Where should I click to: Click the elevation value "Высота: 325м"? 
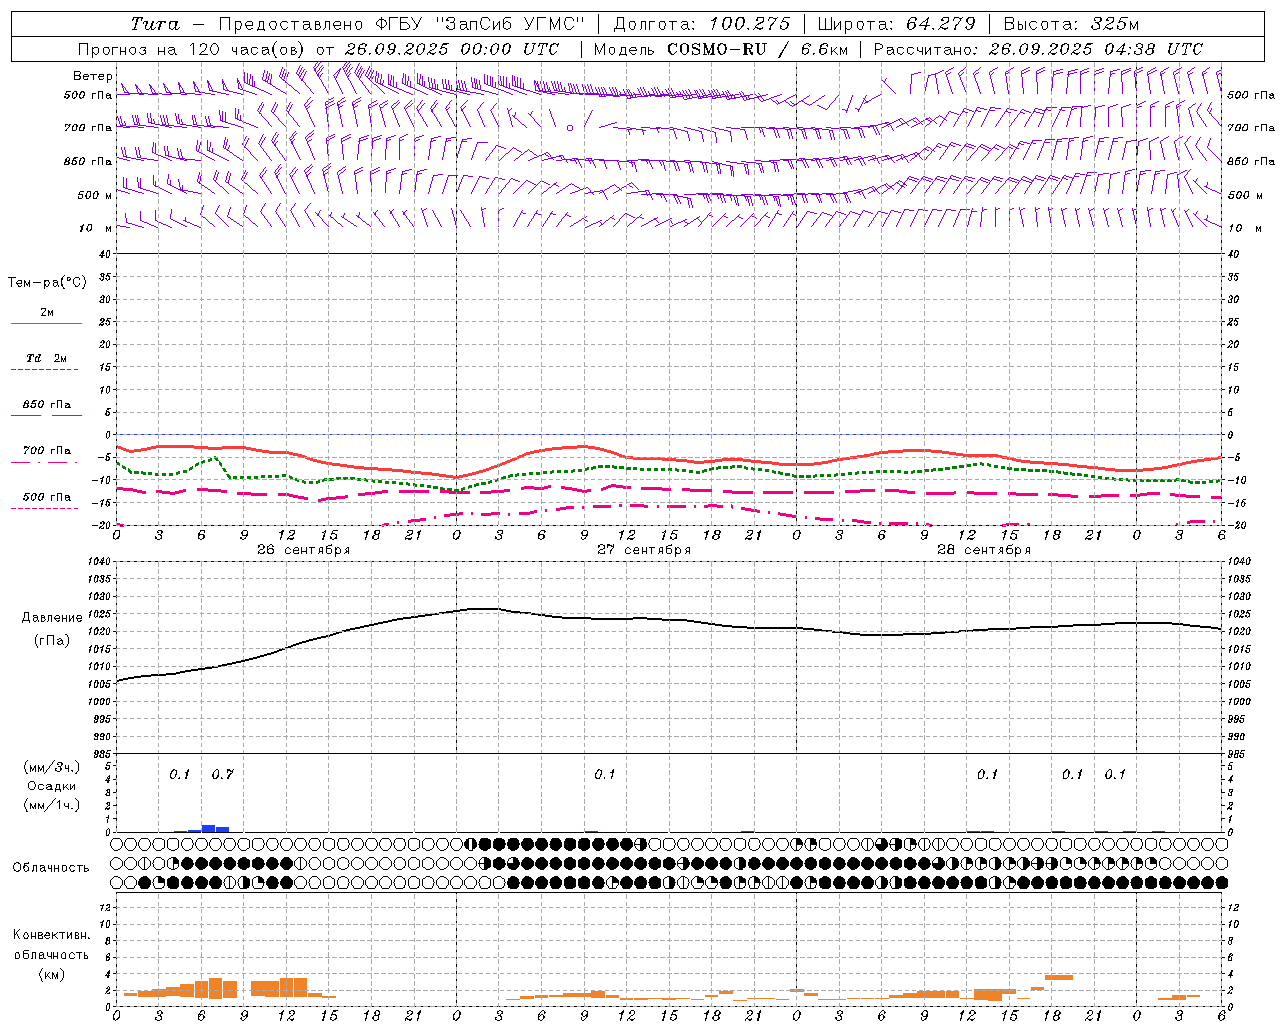coord(1071,24)
